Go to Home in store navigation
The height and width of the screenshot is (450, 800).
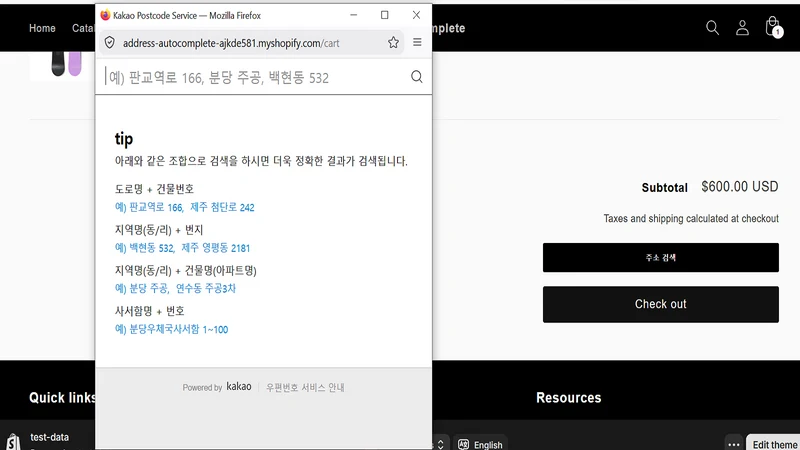coord(42,28)
